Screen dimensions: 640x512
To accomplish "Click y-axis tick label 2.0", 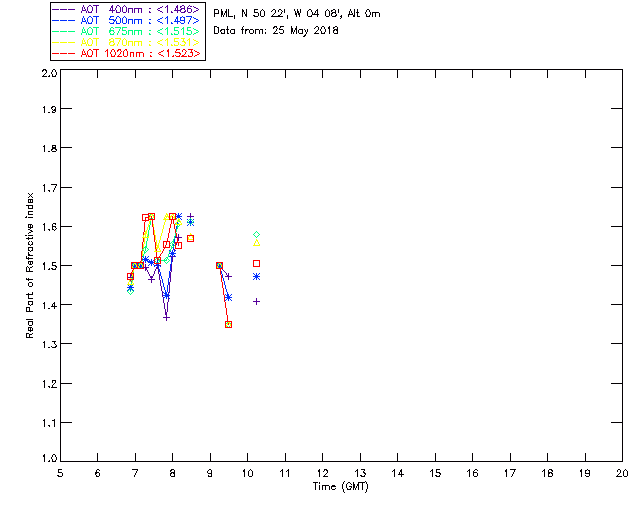I will coord(49,74).
